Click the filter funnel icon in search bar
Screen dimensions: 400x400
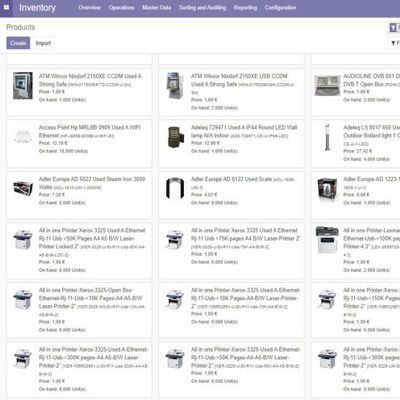pyautogui.click(x=394, y=28)
